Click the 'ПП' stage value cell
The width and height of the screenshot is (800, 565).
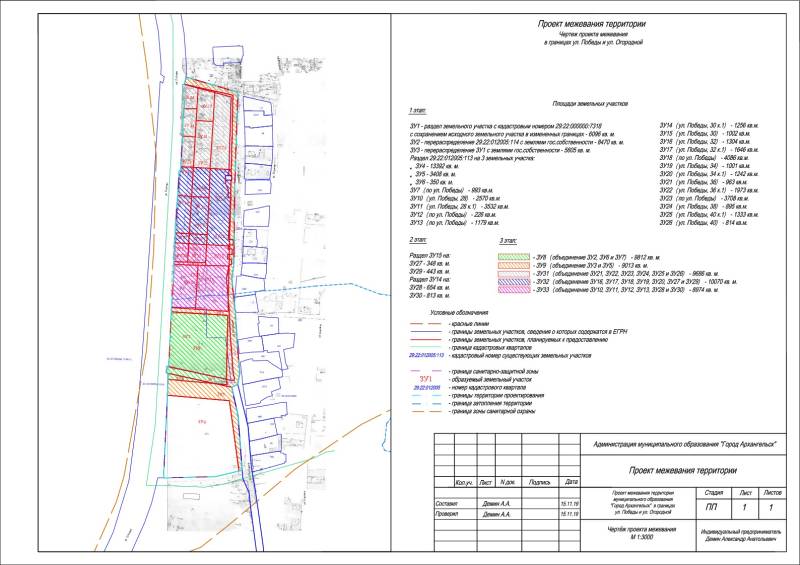tap(712, 508)
